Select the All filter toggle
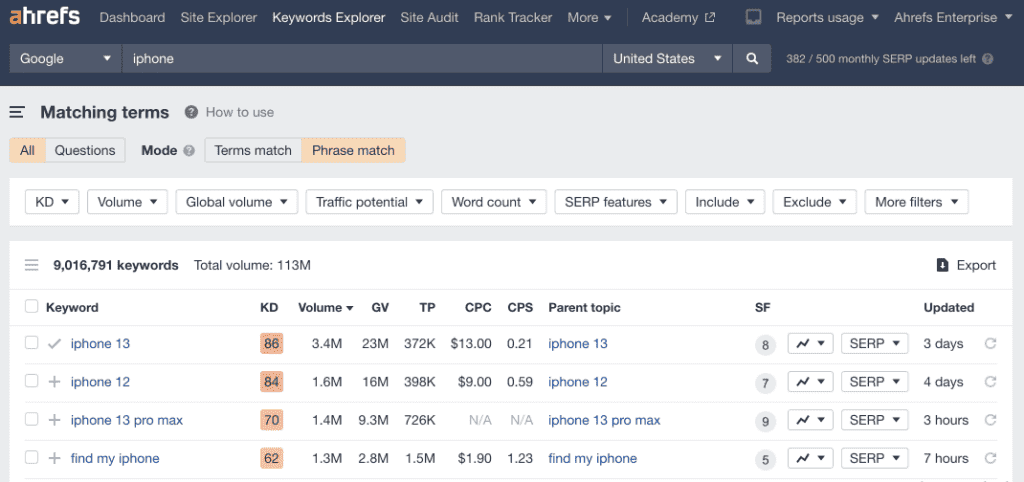 [27, 150]
